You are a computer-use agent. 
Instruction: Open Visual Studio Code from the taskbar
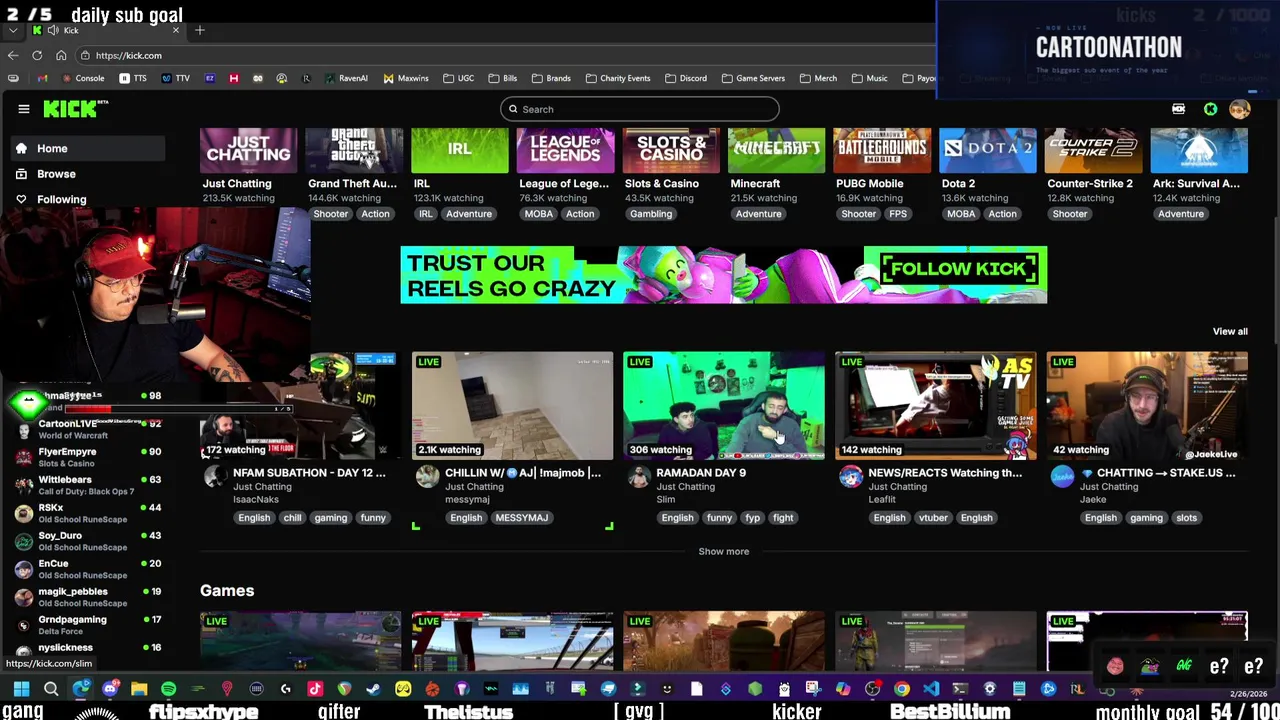[931, 688]
